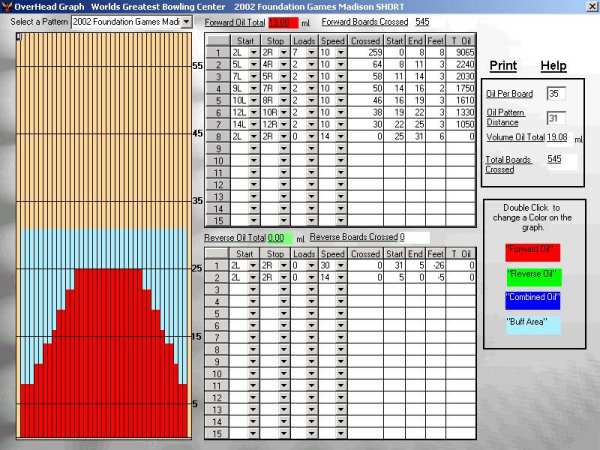
Task: Select the red Forward Oil color swatch
Action: (532, 249)
